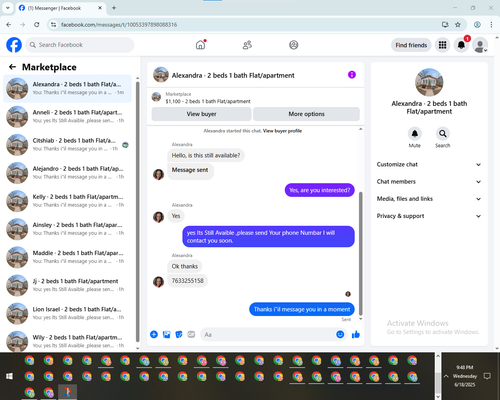Open a new browser tab

114,8
